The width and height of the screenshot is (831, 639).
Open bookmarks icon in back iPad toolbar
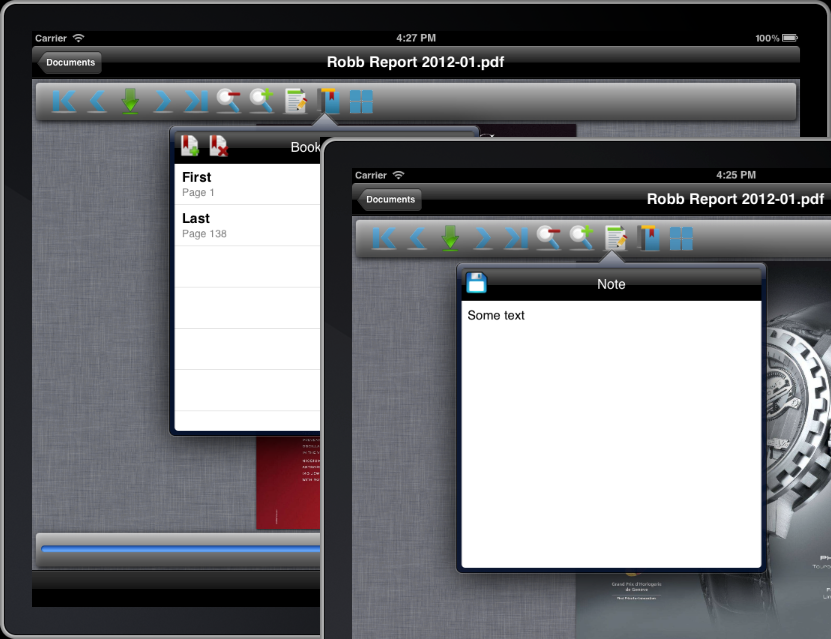329,101
